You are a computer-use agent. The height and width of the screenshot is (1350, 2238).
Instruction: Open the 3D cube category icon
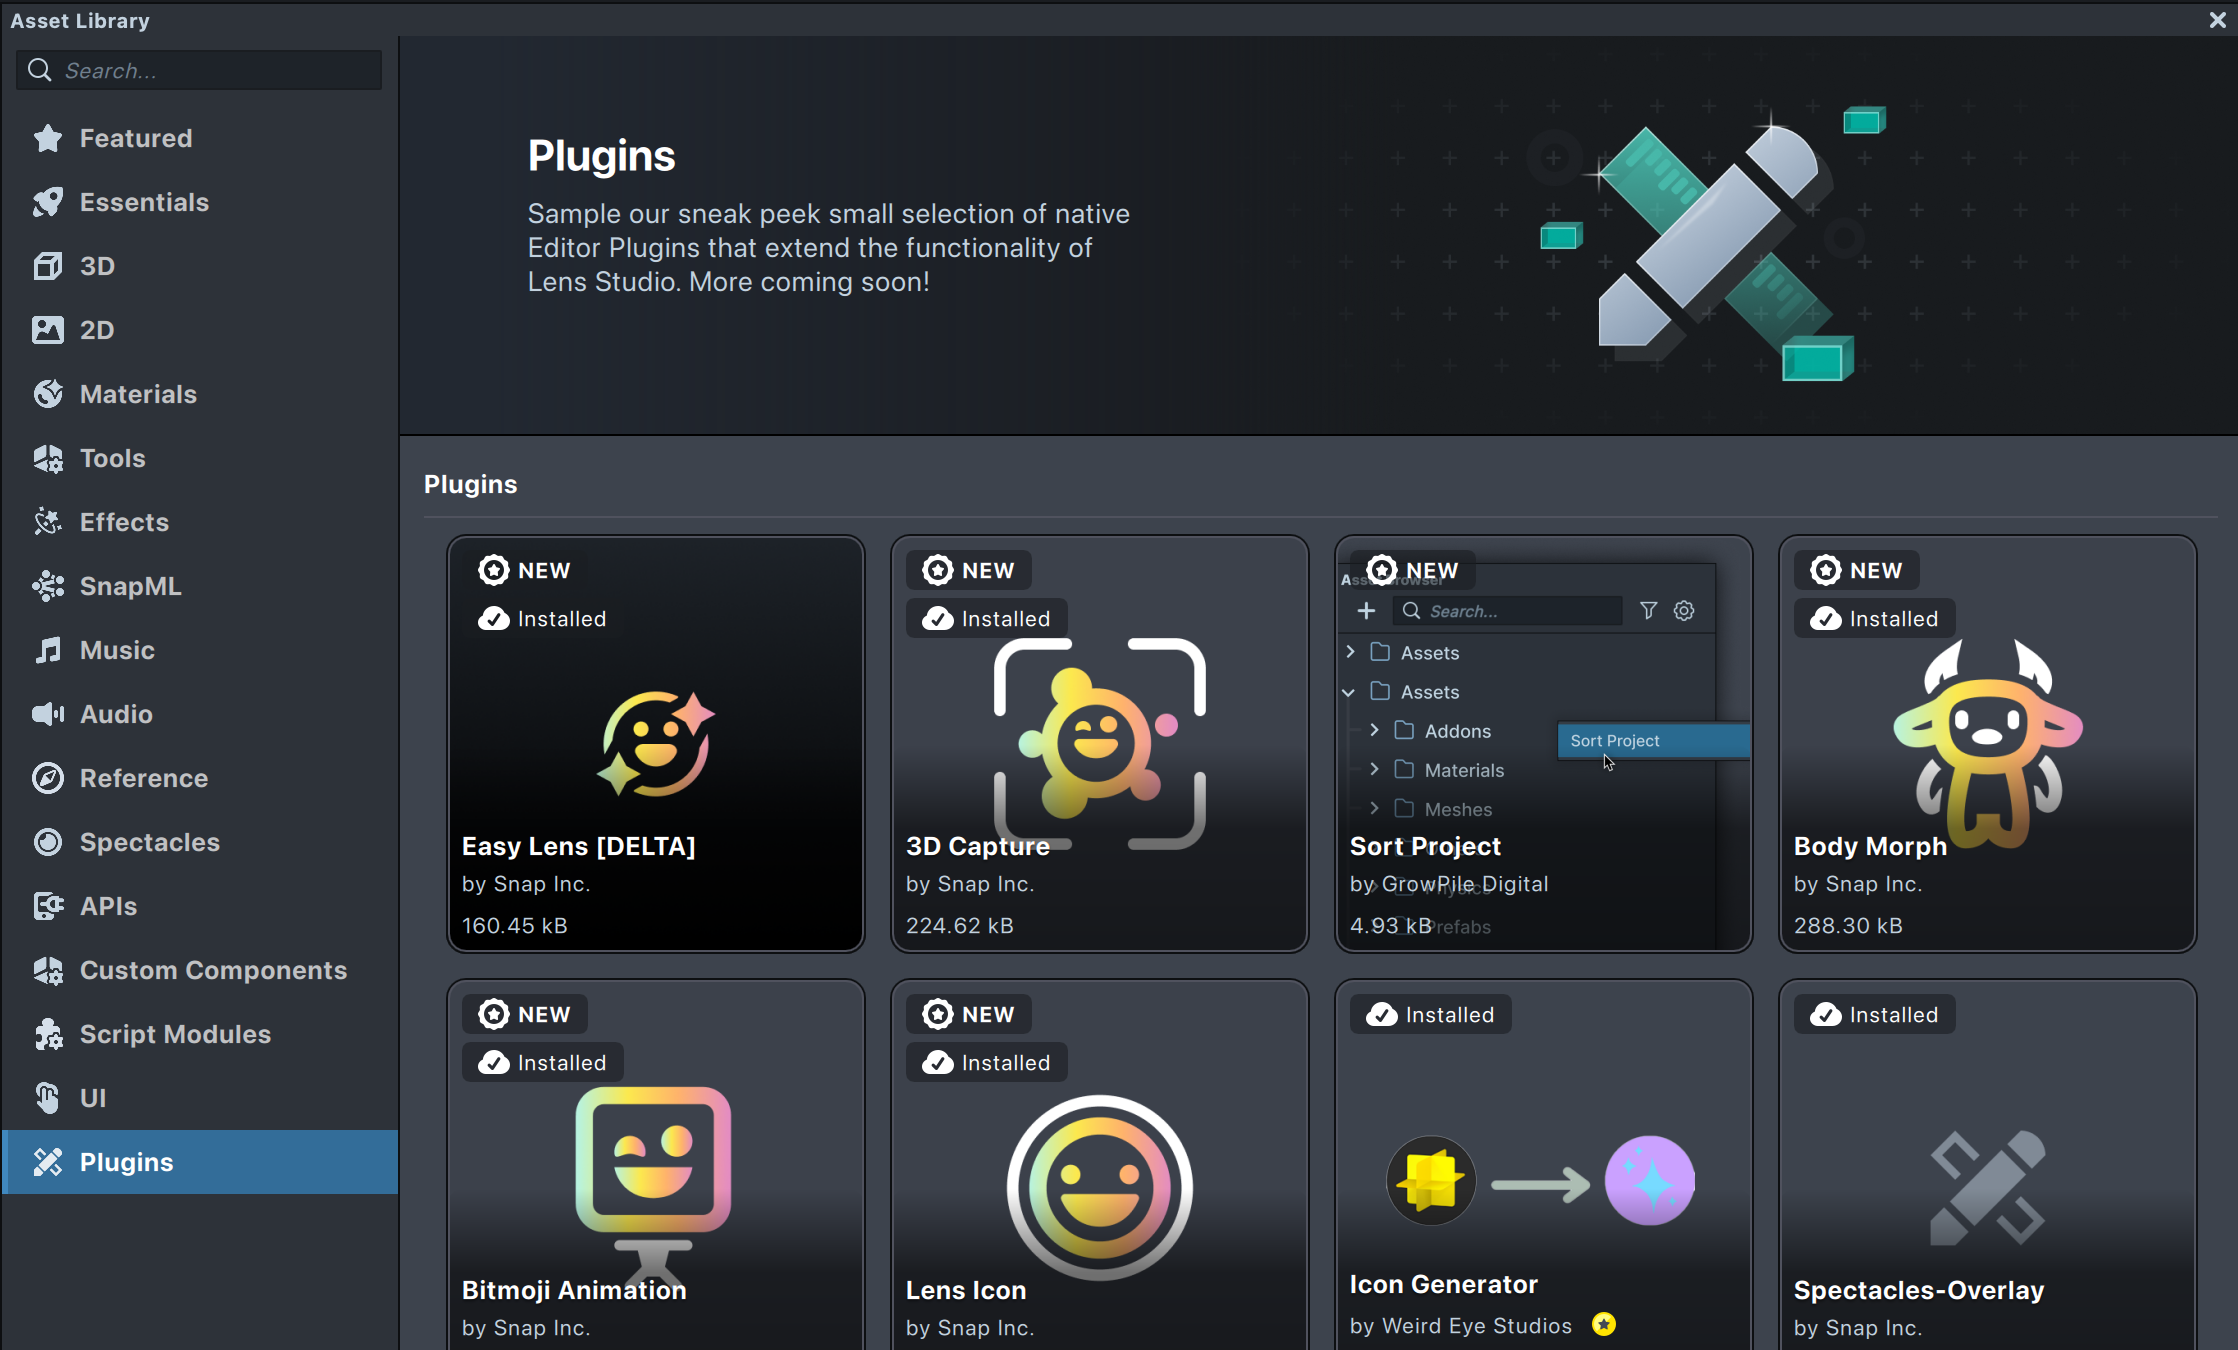point(47,266)
